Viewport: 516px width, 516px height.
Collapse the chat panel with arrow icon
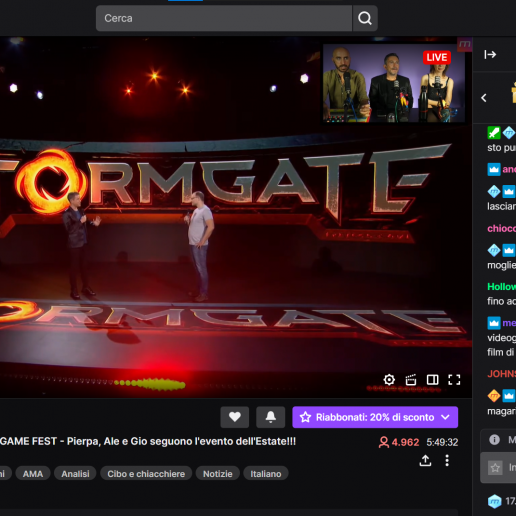[x=490, y=54]
